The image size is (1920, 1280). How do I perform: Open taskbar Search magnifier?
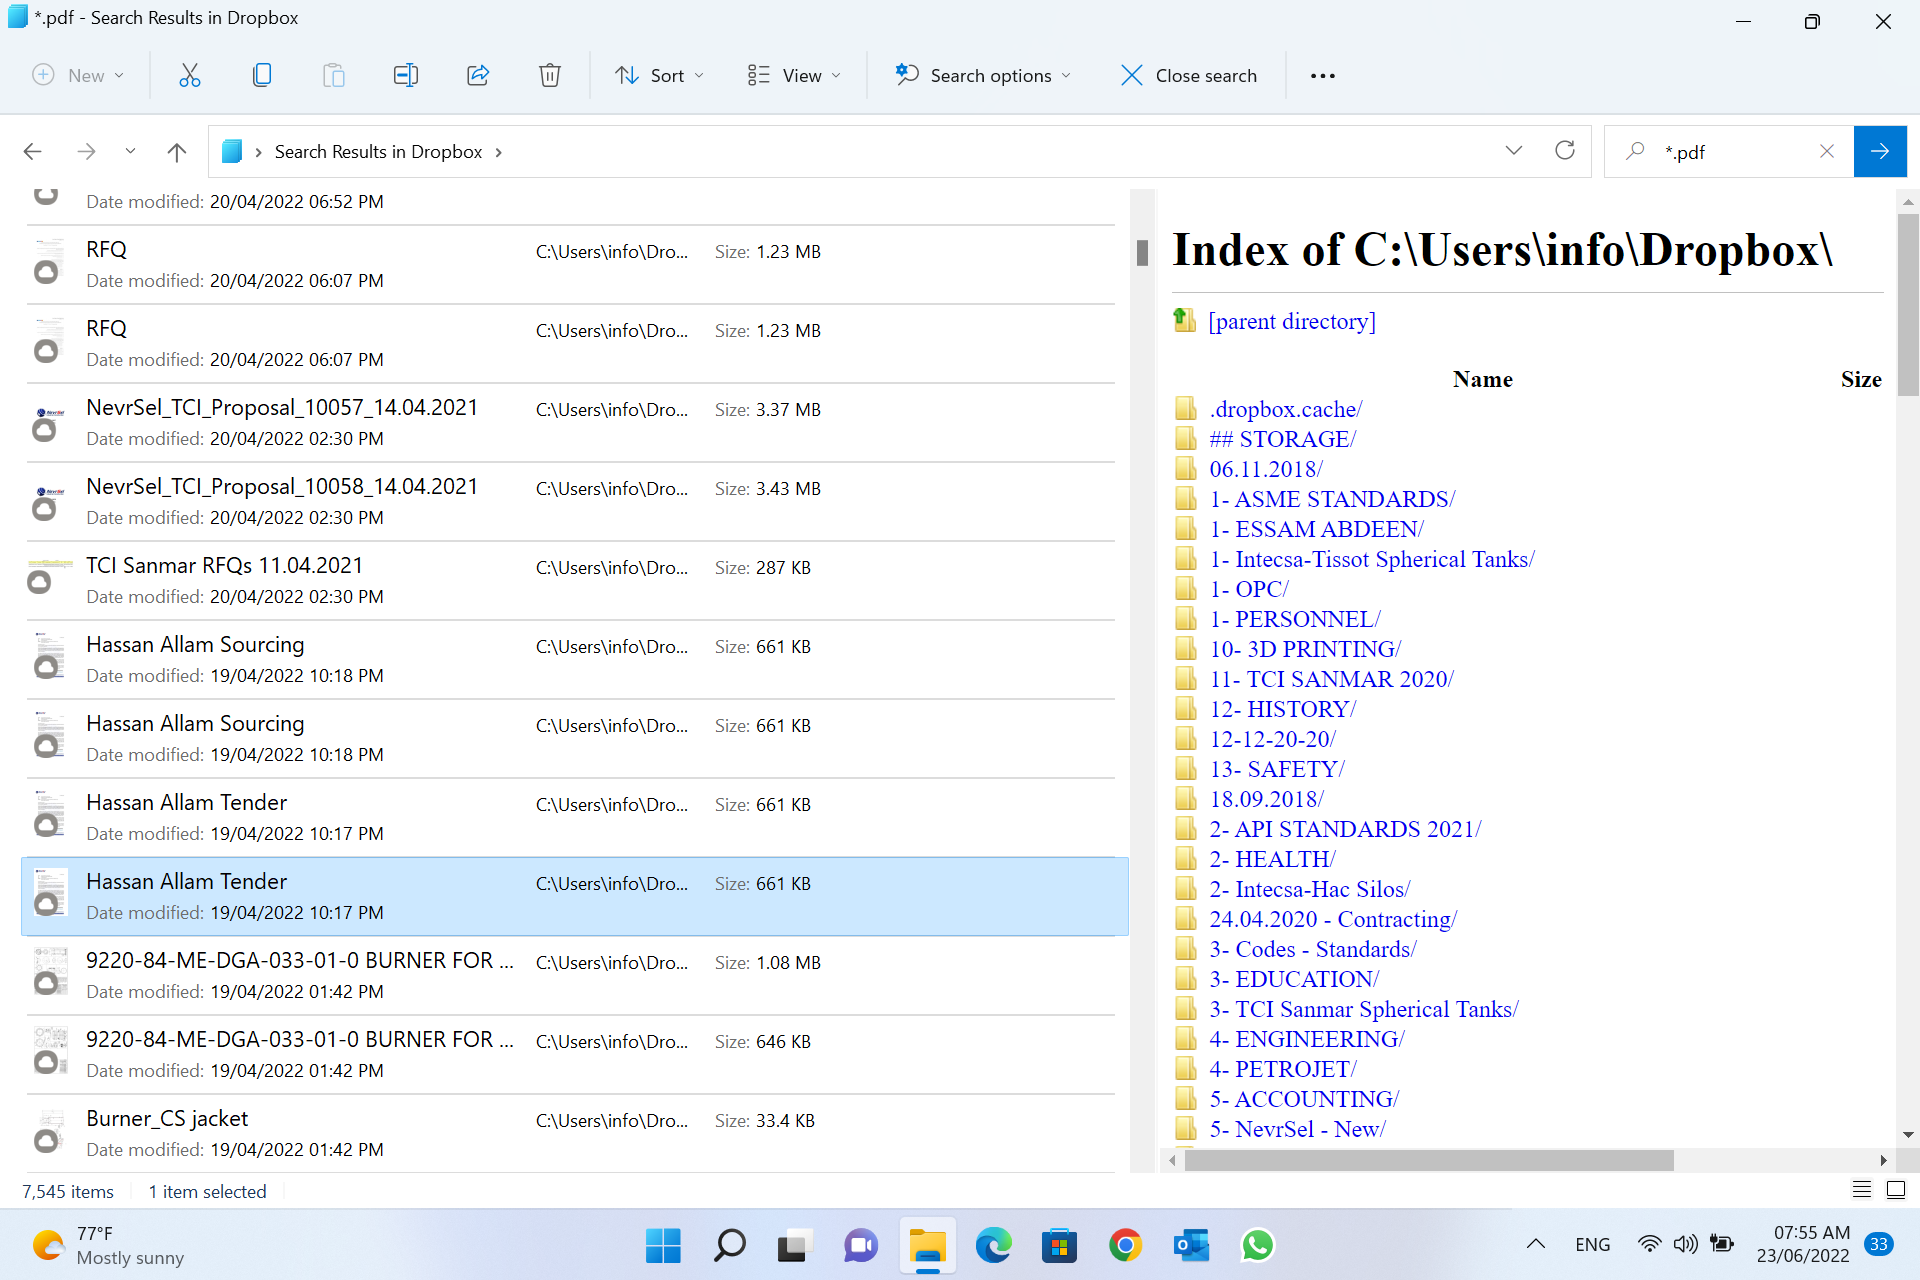[729, 1246]
